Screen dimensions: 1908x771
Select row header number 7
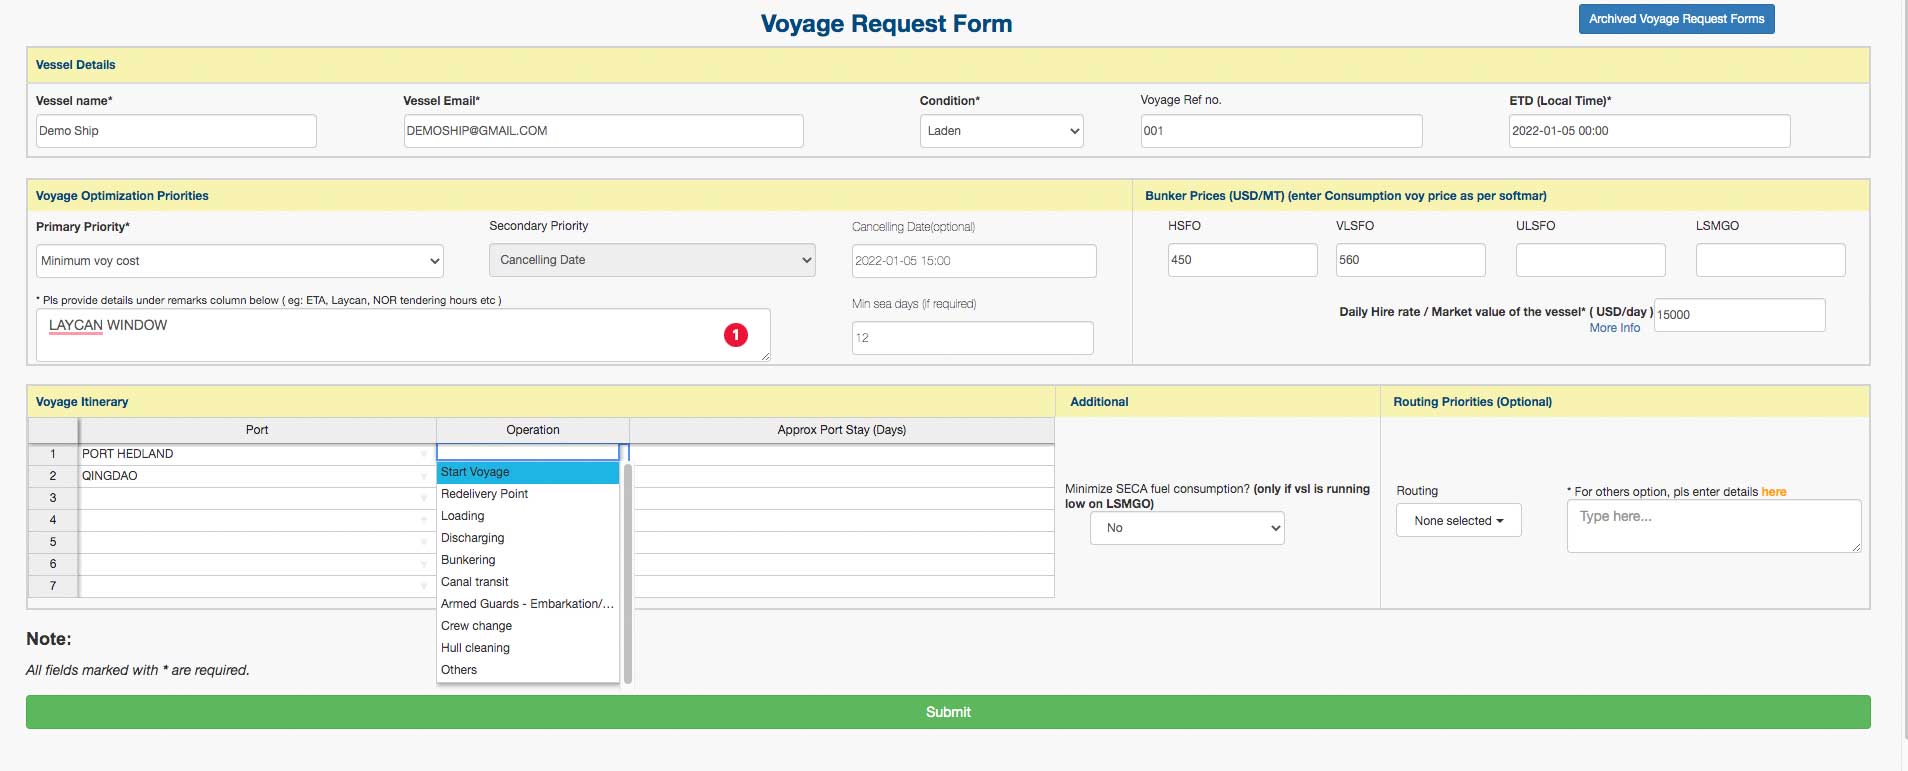[x=53, y=586]
